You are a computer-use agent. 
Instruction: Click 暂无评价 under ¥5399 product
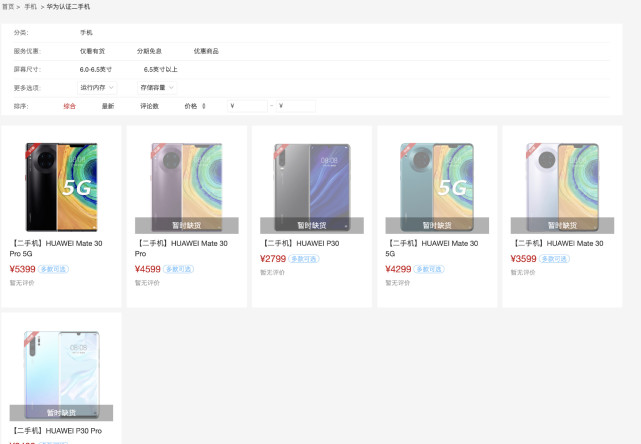22,283
